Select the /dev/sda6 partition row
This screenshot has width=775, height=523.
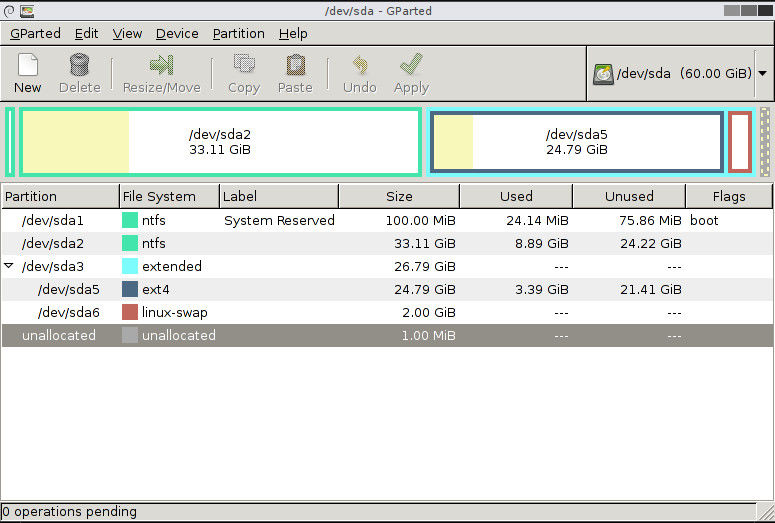click(x=387, y=312)
